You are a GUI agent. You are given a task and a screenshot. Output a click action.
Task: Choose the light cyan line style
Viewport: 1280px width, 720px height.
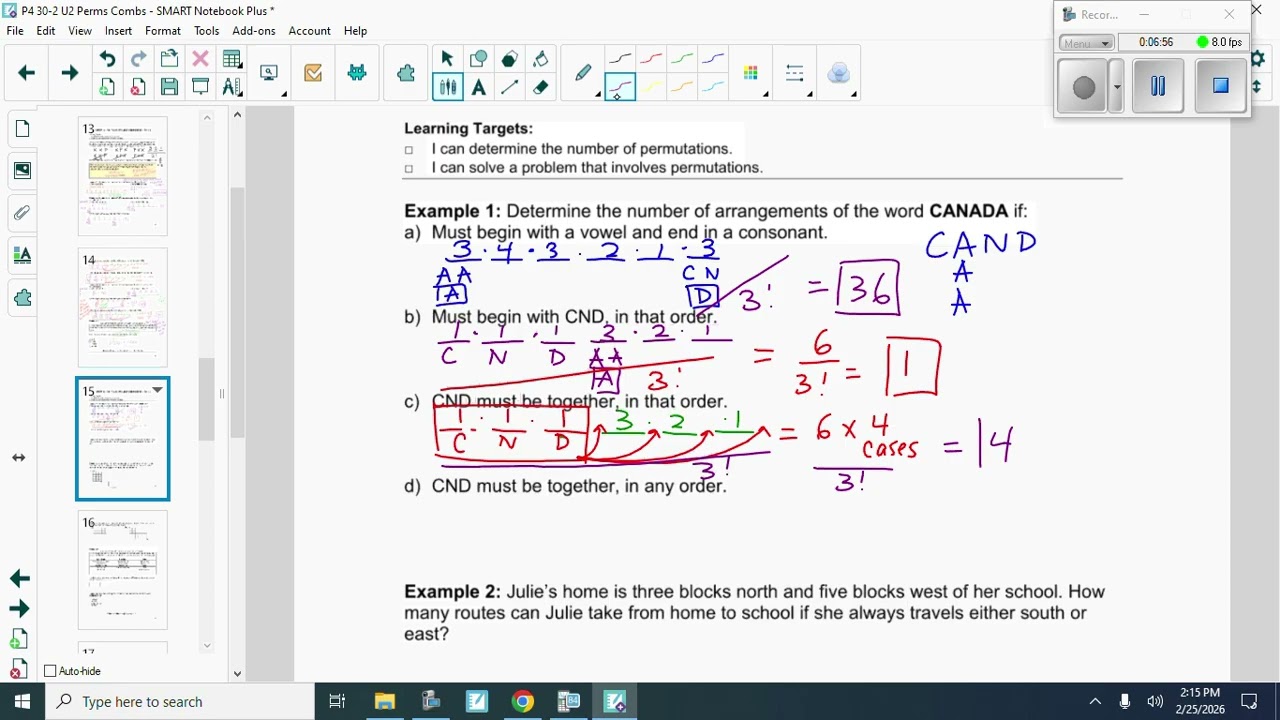click(x=713, y=87)
